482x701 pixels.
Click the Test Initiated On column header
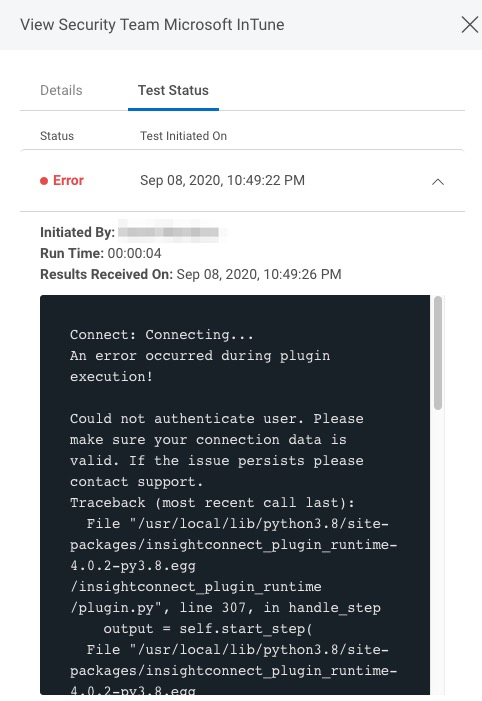pos(183,136)
